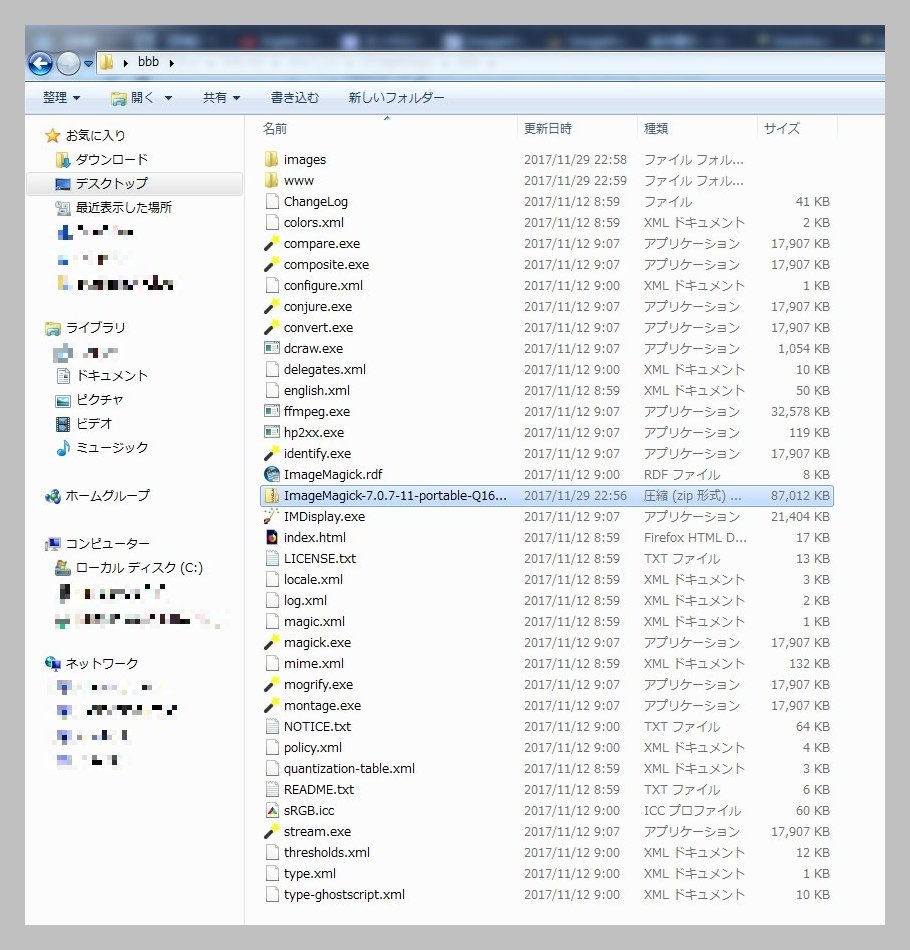This screenshot has height=950, width=910.
Task: Select the bbb breadcrumb in address bar
Action: (148, 62)
